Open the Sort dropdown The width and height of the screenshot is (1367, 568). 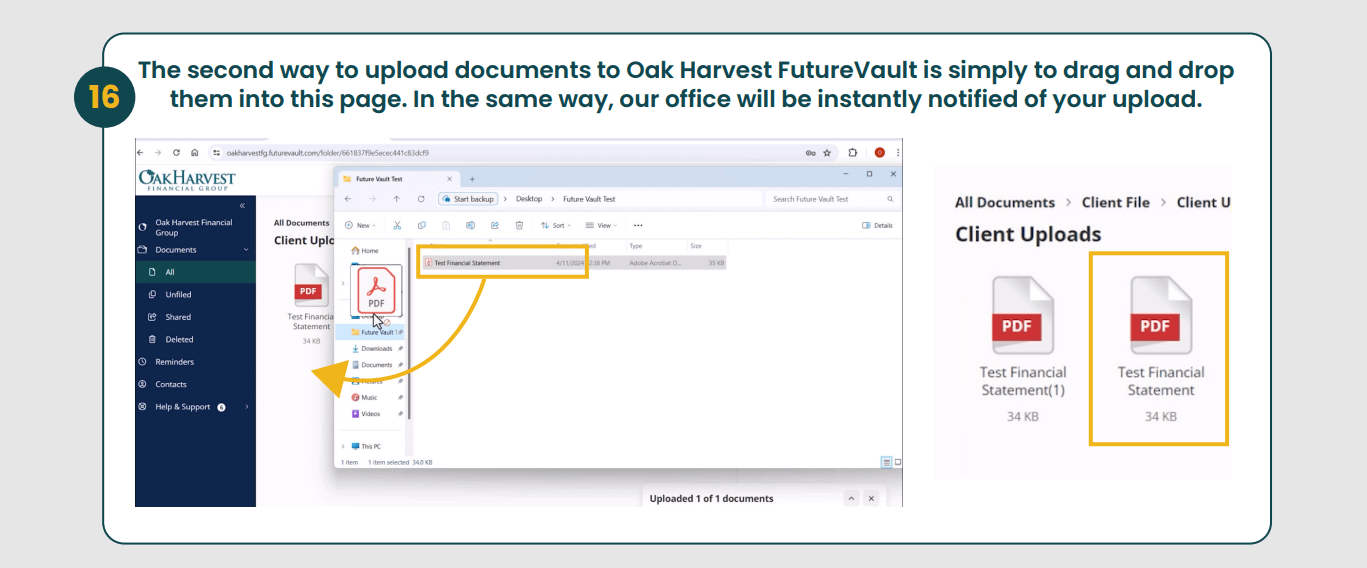coord(556,226)
